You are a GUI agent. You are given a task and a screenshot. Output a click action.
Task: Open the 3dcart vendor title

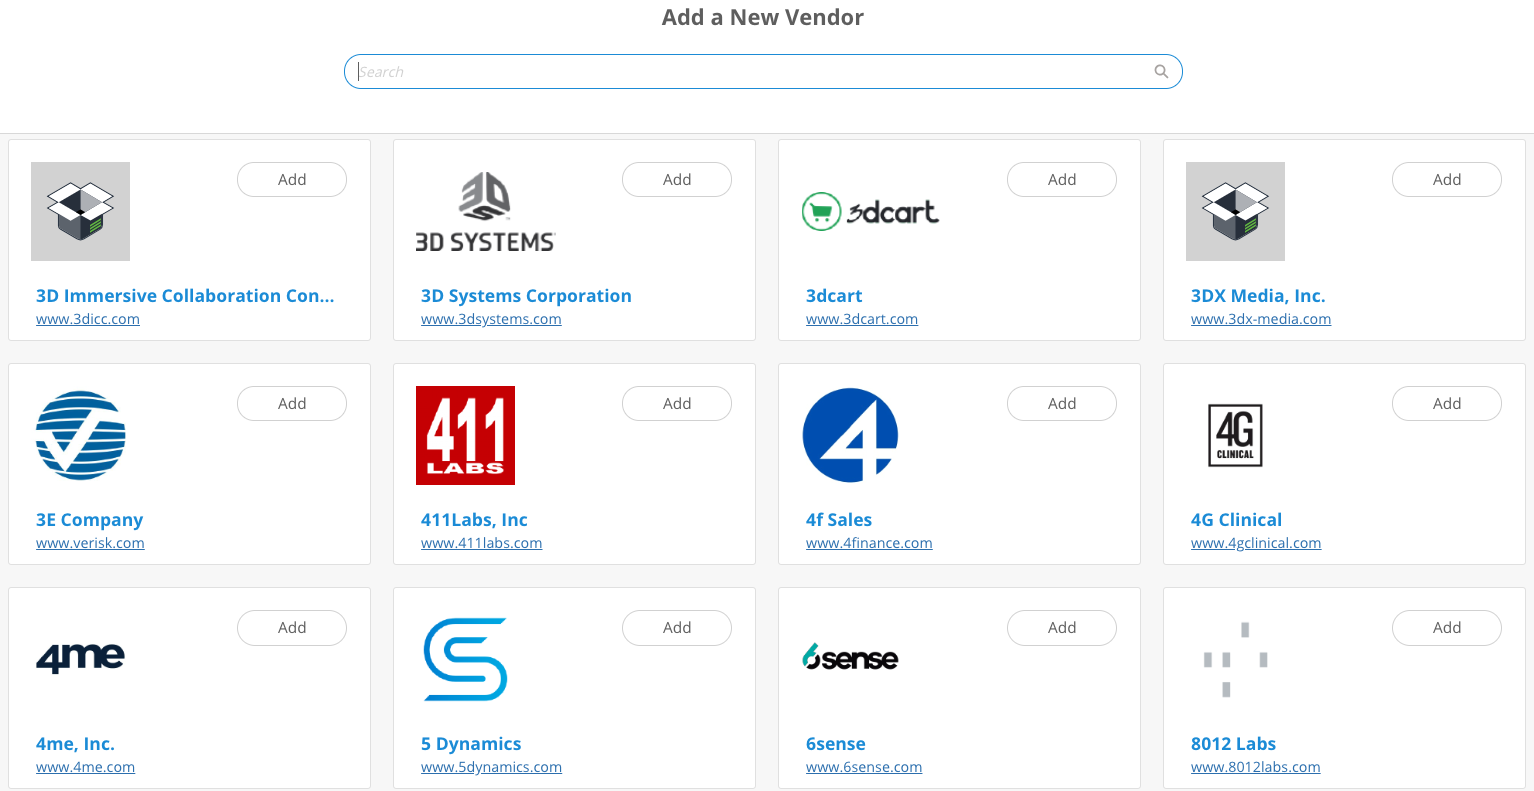click(x=834, y=296)
